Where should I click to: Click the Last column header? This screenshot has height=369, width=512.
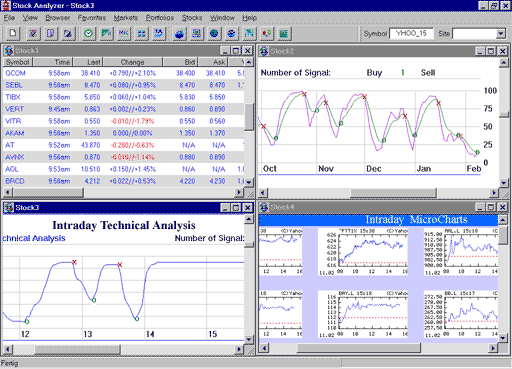[x=88, y=62]
